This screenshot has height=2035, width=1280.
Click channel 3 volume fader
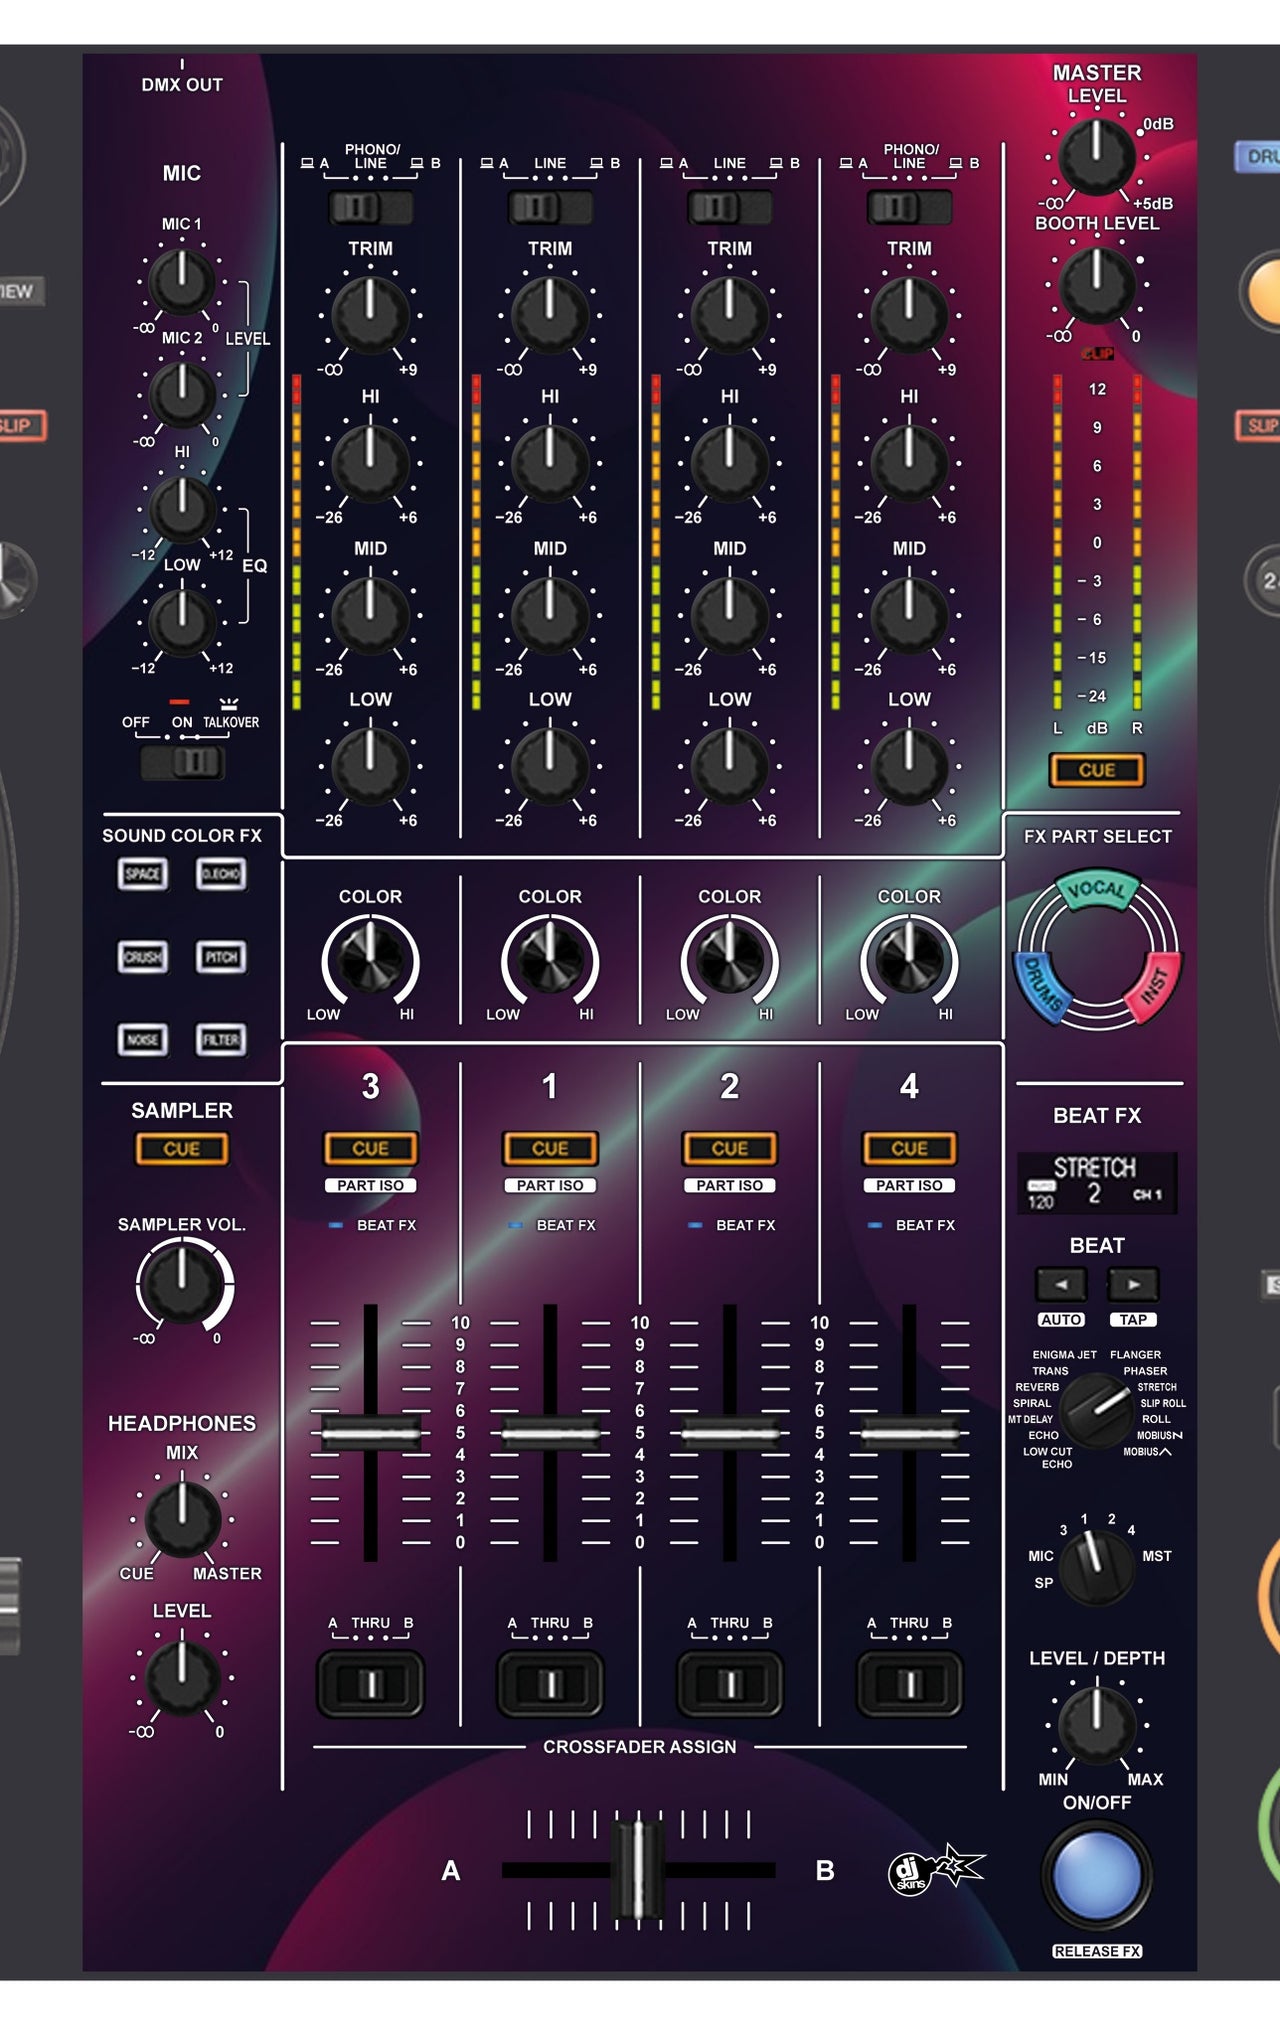(370, 1433)
